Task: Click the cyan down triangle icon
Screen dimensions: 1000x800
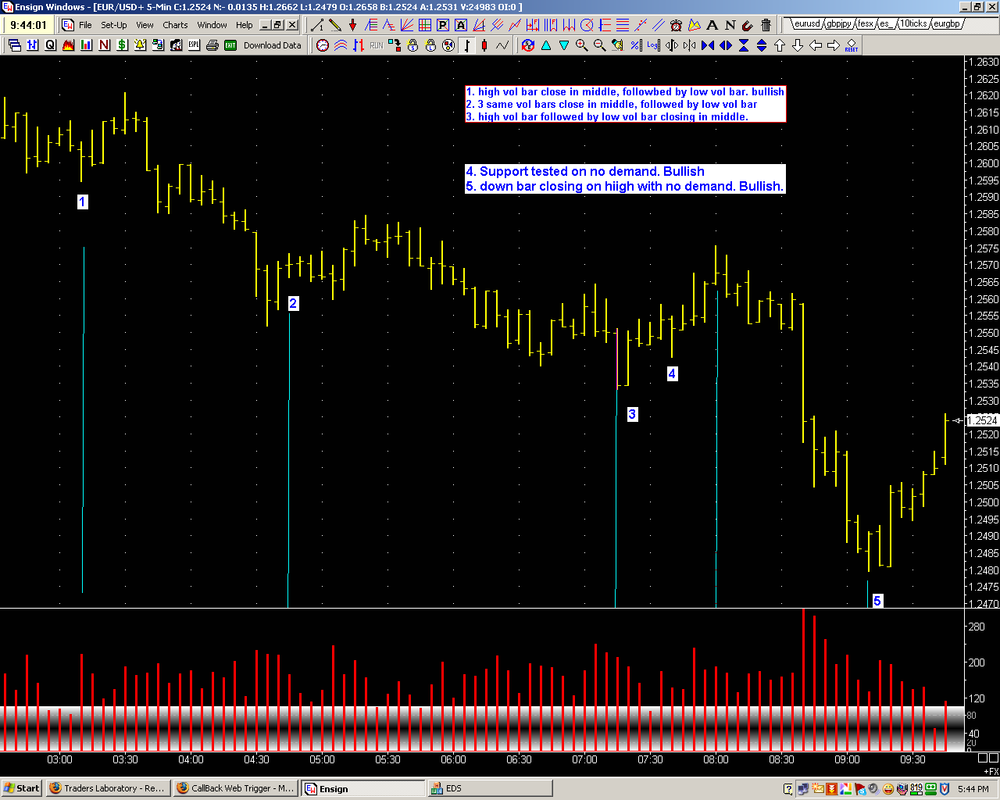Action: coord(564,45)
